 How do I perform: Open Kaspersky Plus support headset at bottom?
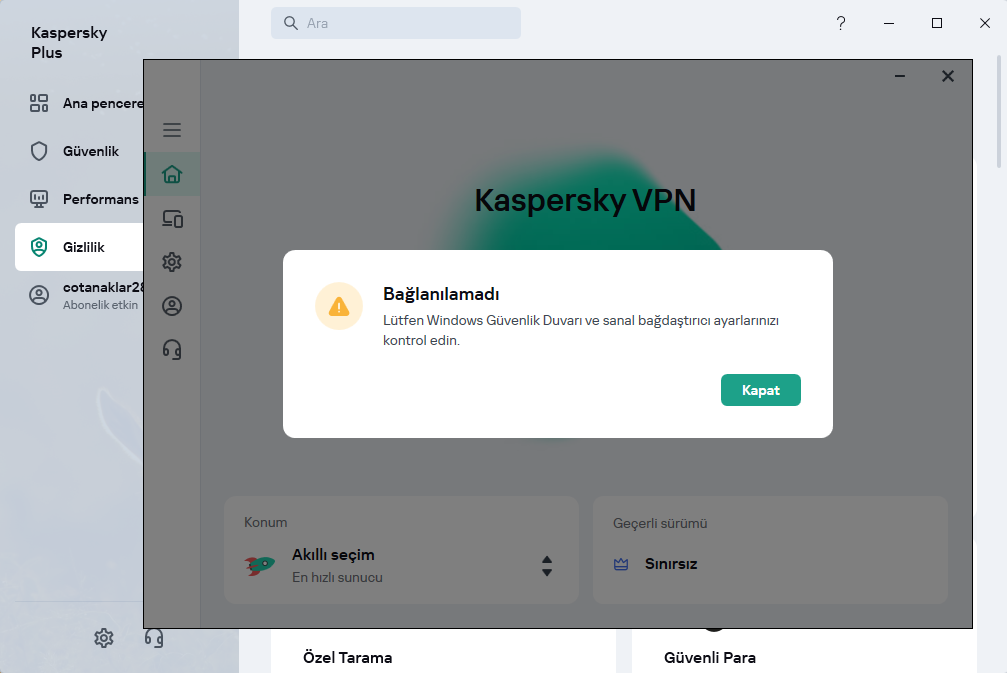coord(153,638)
